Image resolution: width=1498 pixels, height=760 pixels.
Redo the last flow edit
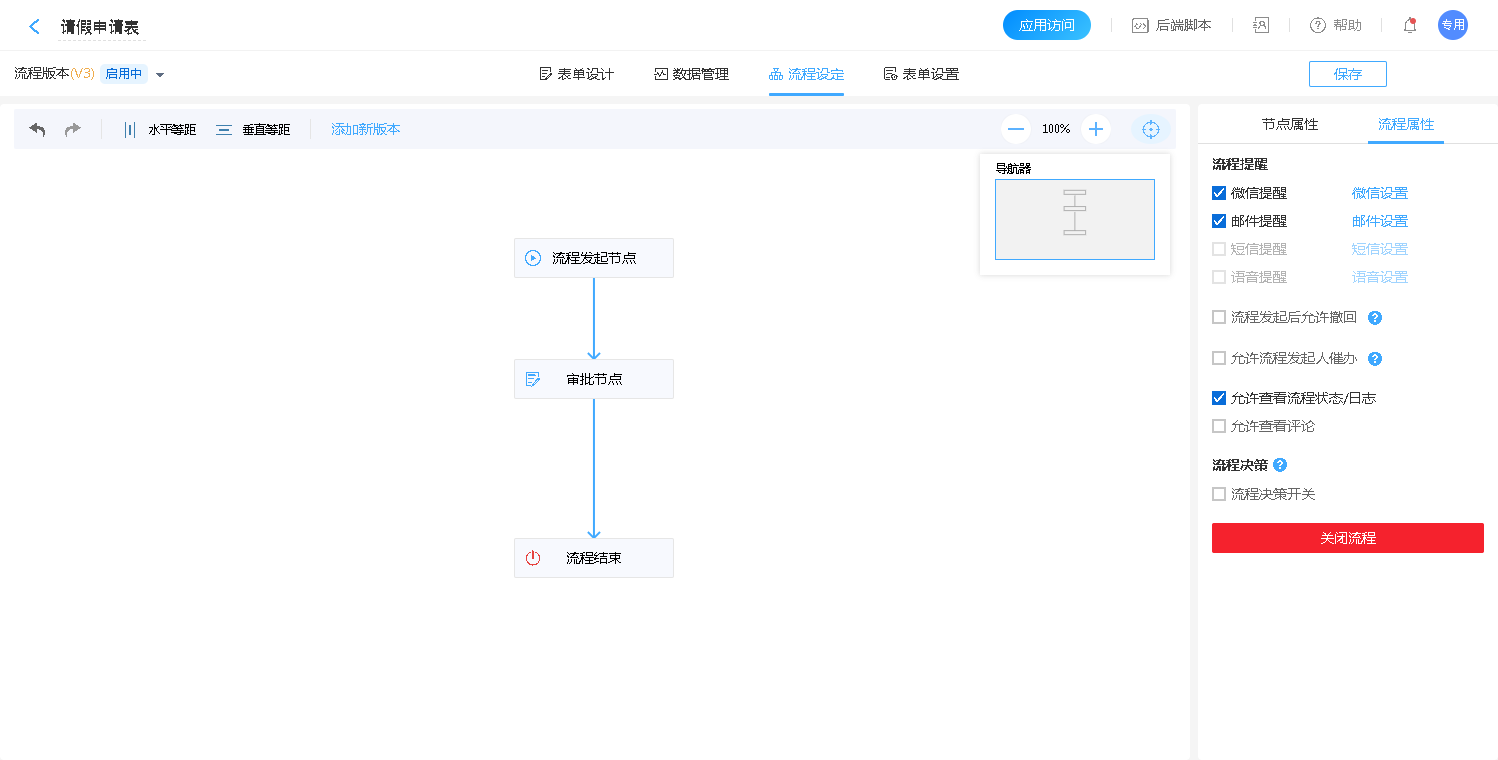pyautogui.click(x=73, y=130)
